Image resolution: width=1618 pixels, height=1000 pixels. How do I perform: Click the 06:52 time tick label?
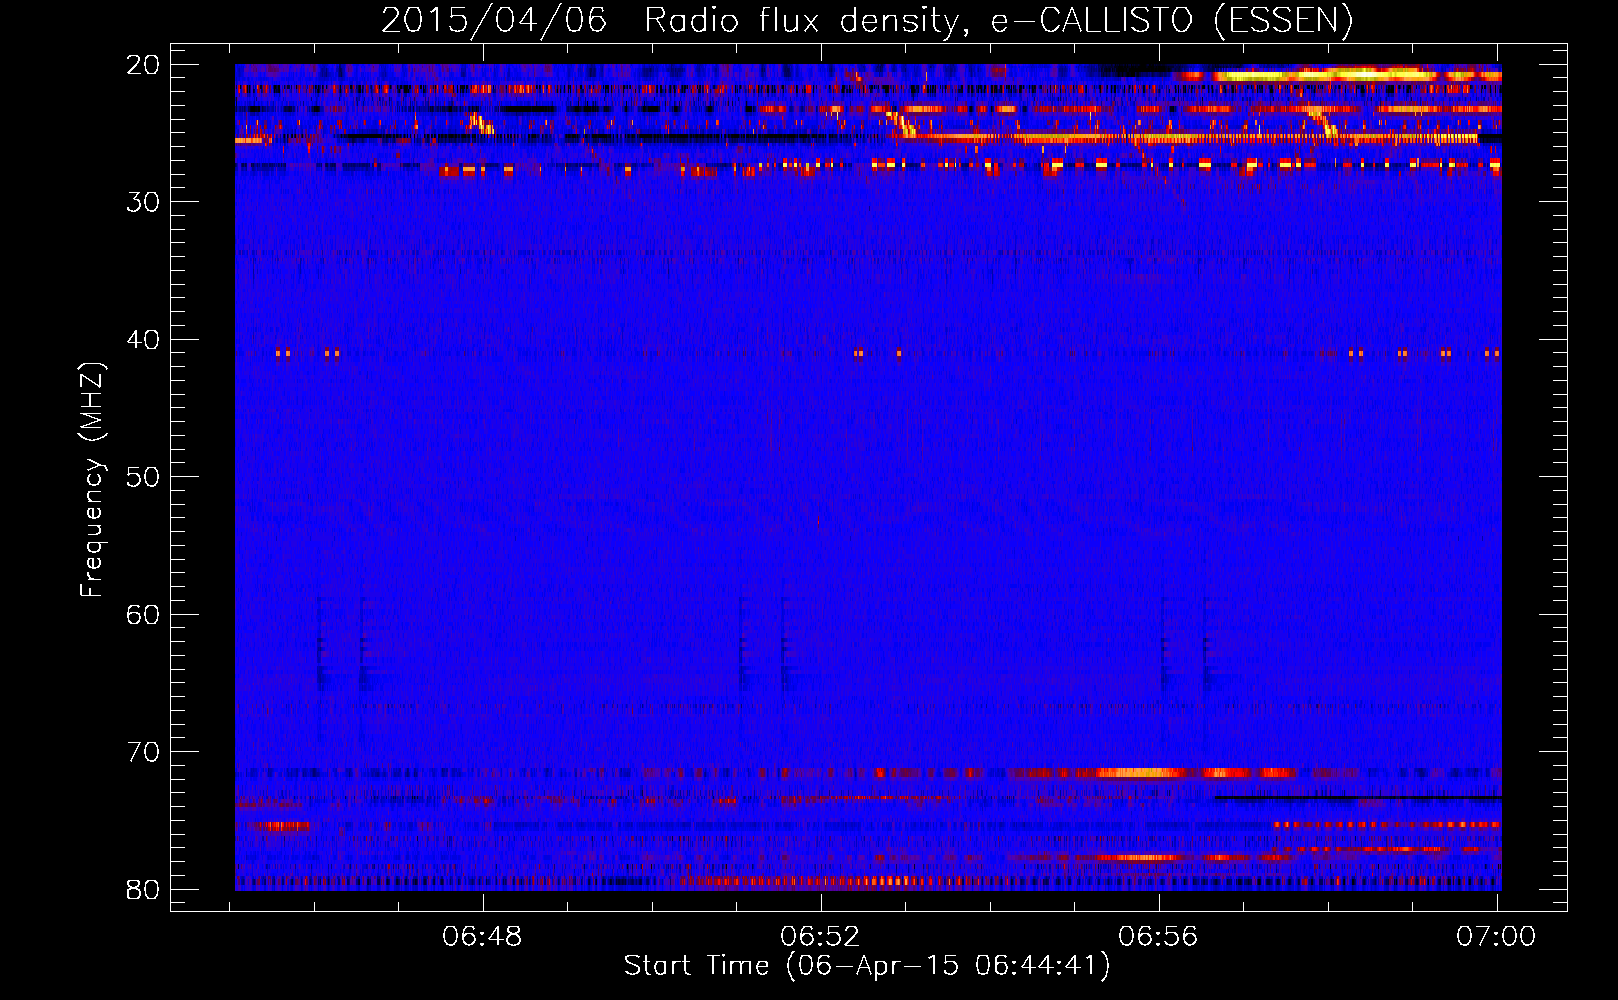[820, 936]
